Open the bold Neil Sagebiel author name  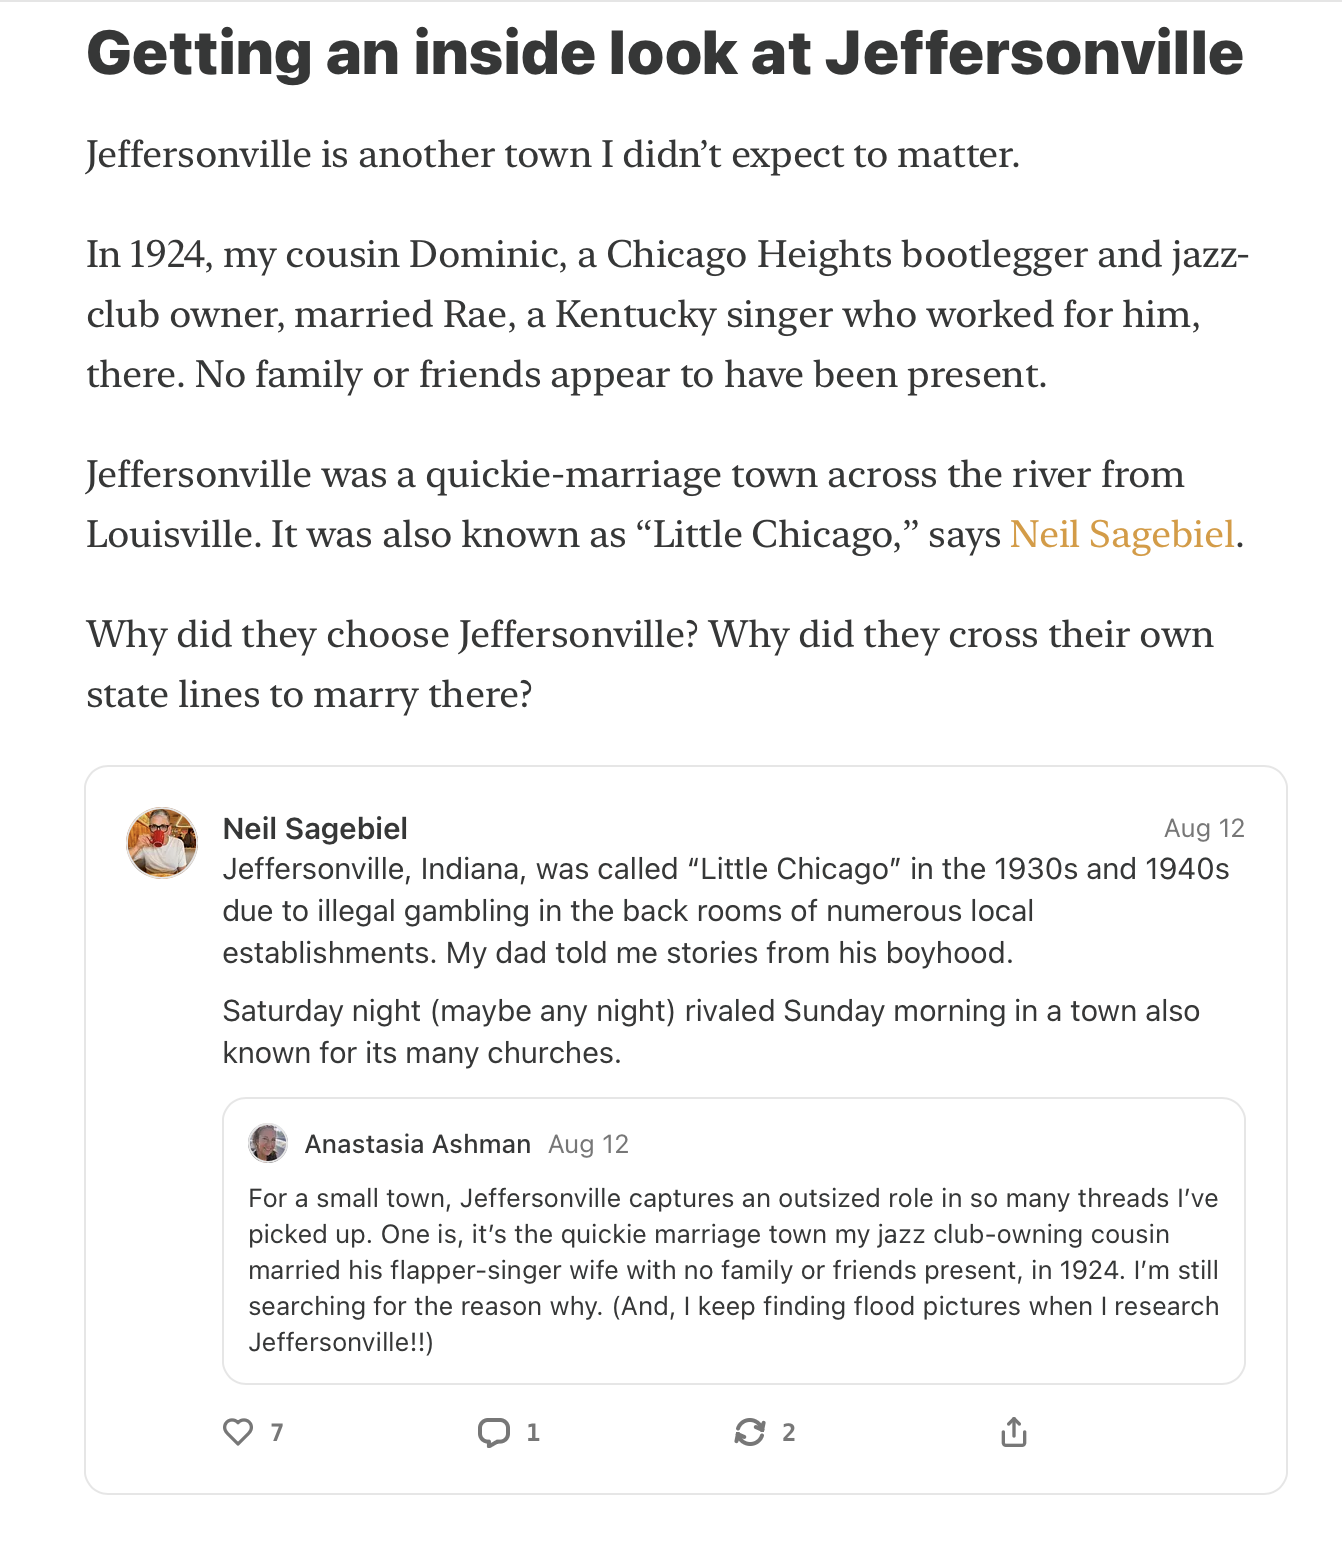[315, 828]
